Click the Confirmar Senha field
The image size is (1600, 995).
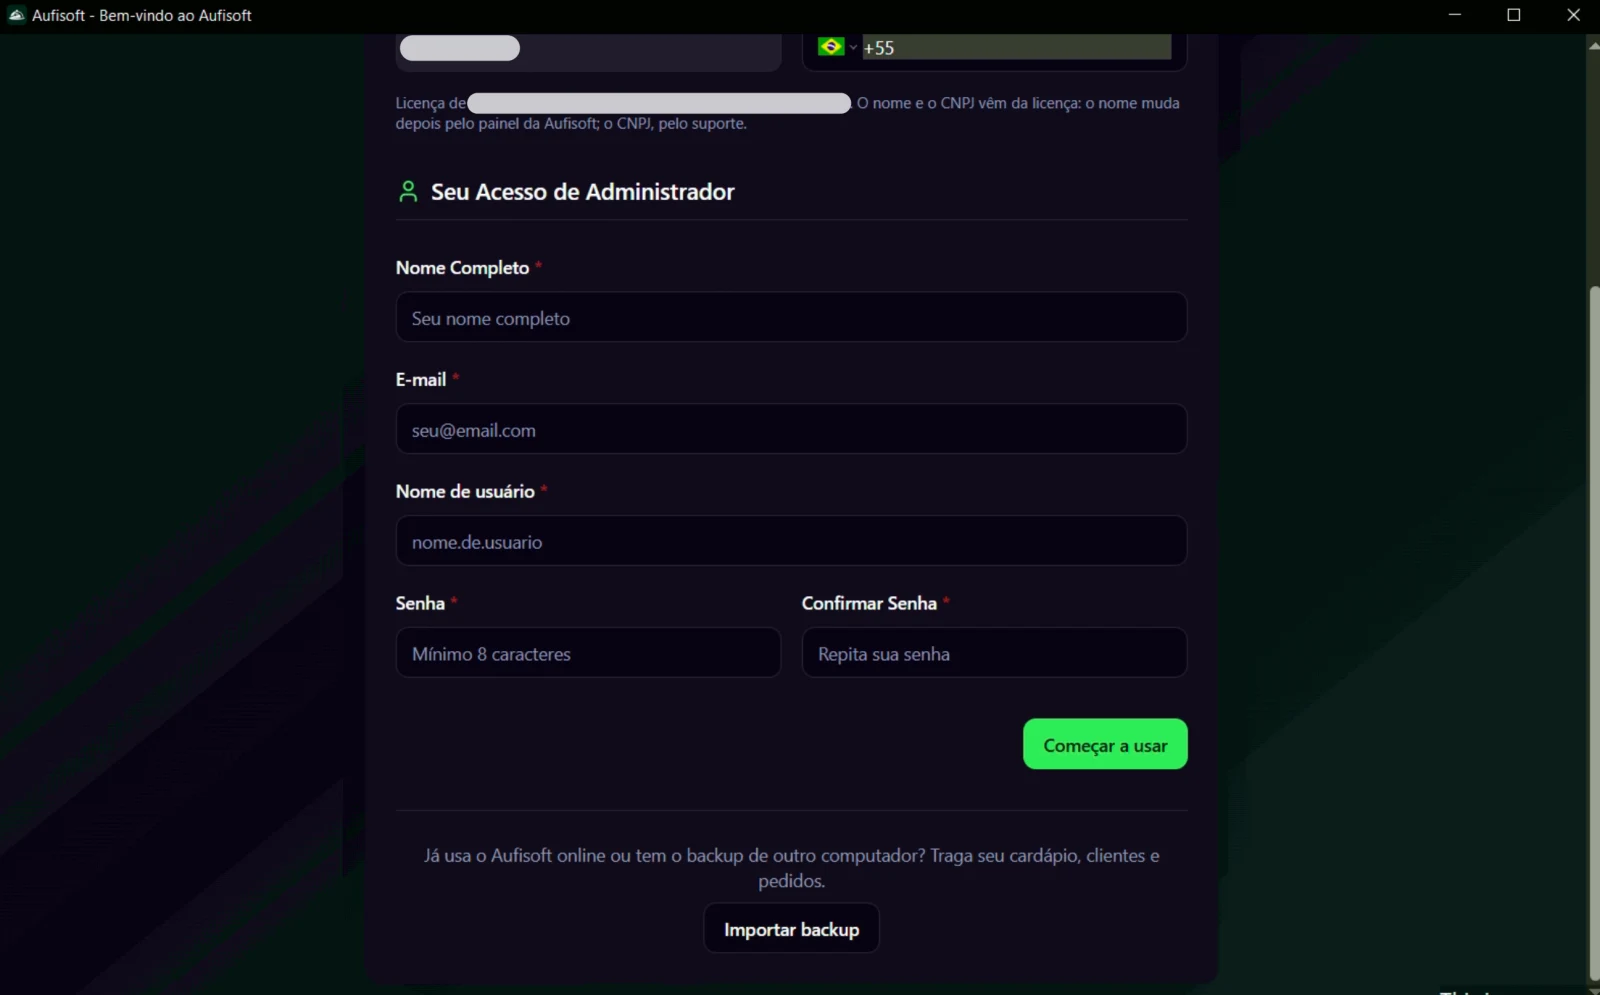(x=994, y=653)
